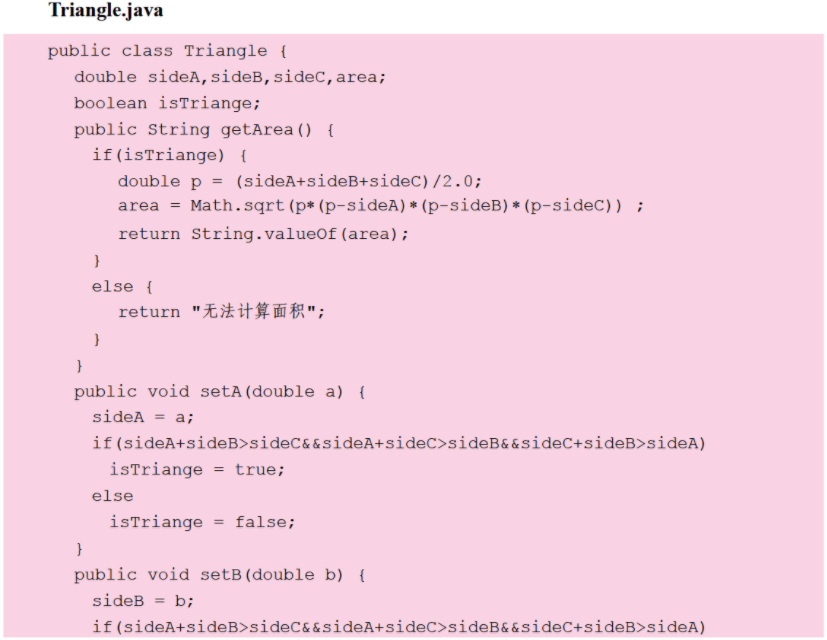This screenshot has height=640, width=827.
Task: Click the 'public class Triangle' declaration line
Action: pyautogui.click(x=168, y=51)
